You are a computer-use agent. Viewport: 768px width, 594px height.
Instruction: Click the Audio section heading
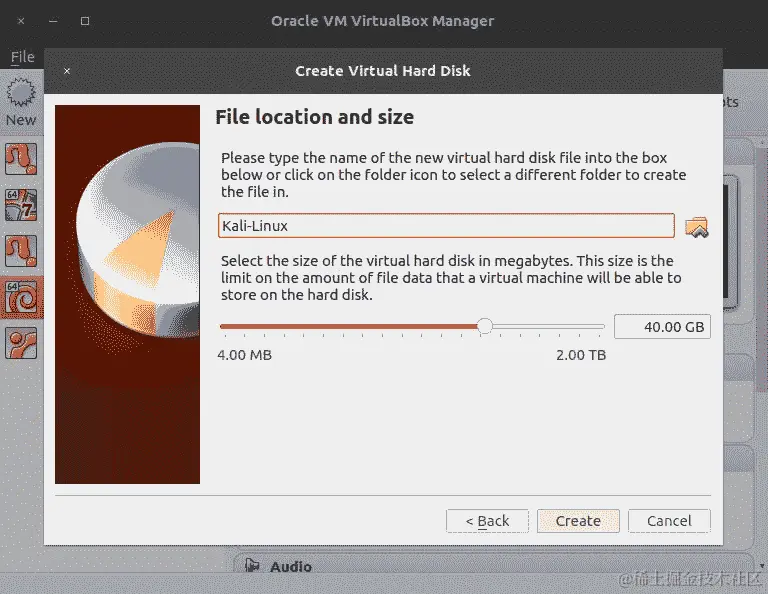coord(291,567)
